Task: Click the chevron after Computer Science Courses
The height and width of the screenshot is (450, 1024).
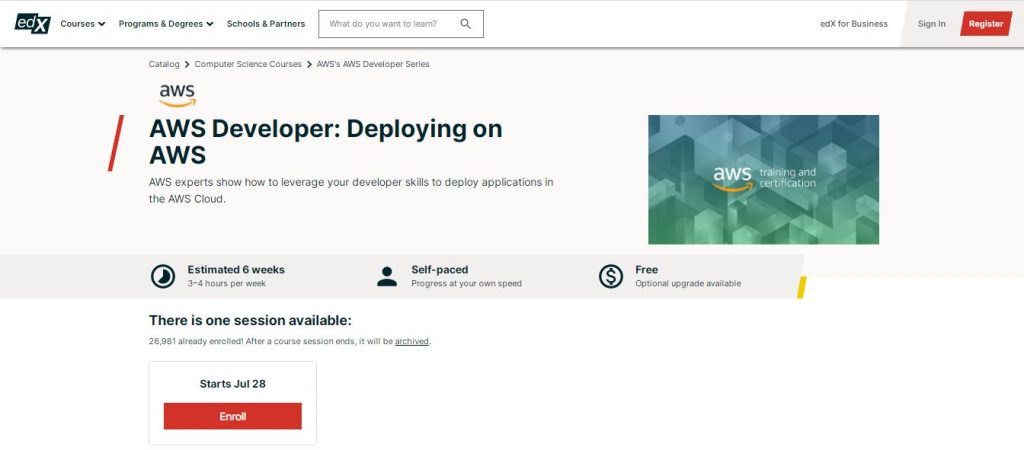Action: (309, 64)
